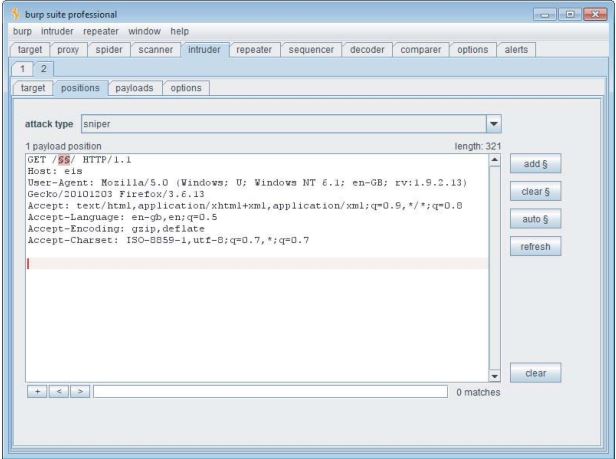Click the 'Accept-Language: en-gb,en;q=0.5' line
616x459 pixels.
(x=122, y=217)
